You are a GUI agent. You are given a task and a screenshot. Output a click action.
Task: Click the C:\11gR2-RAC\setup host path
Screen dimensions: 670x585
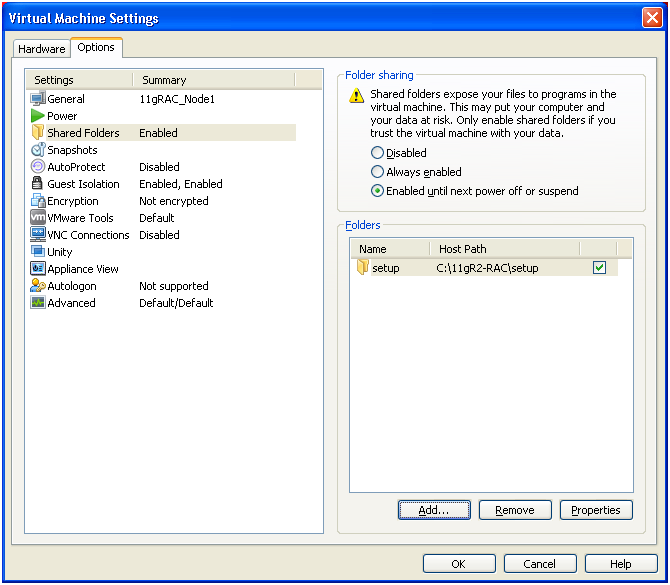point(487,268)
